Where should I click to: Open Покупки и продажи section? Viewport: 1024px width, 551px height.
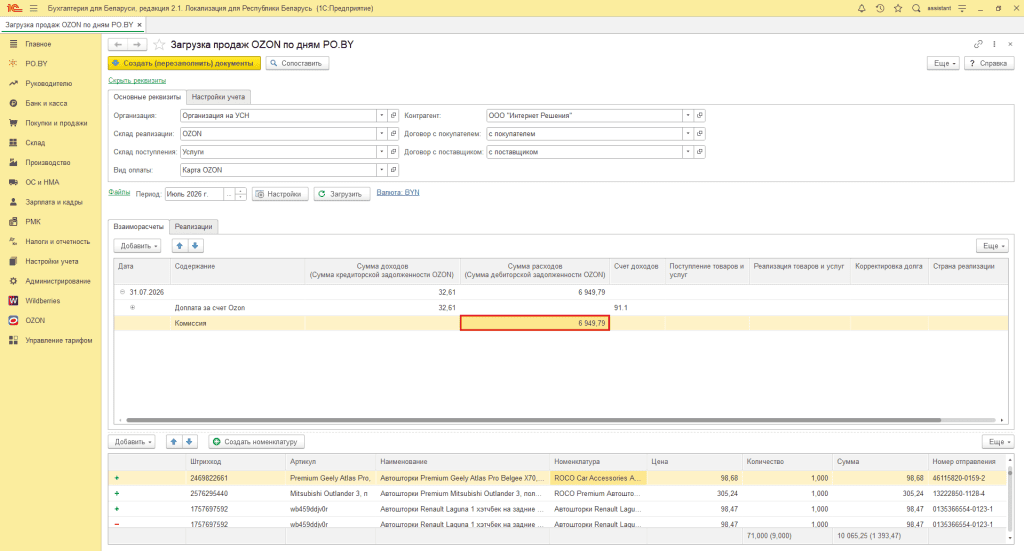pyautogui.click(x=56, y=123)
